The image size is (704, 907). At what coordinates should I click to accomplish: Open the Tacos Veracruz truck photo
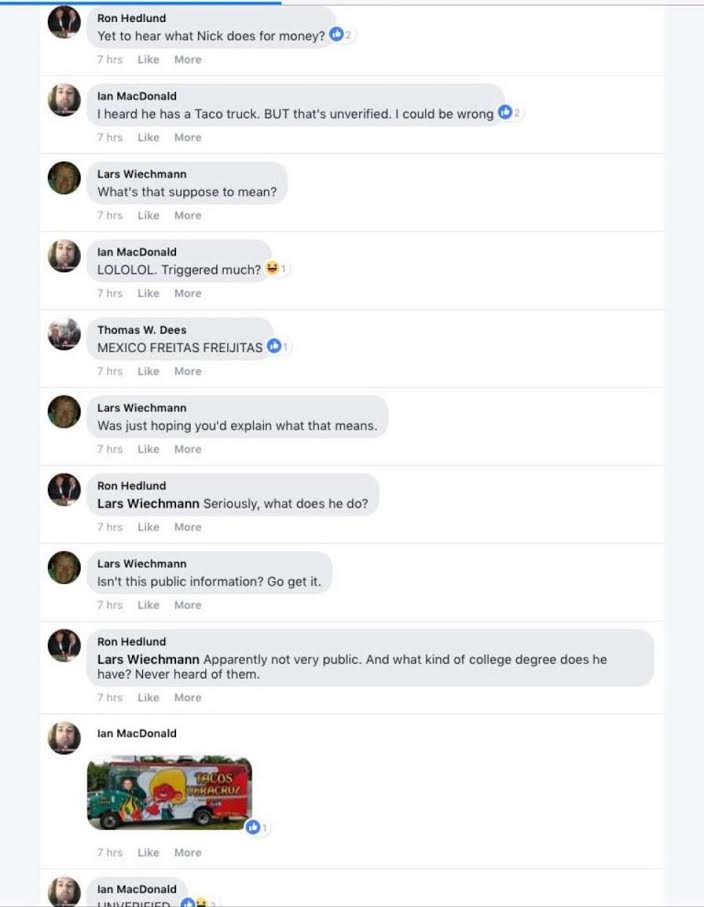tap(170, 792)
